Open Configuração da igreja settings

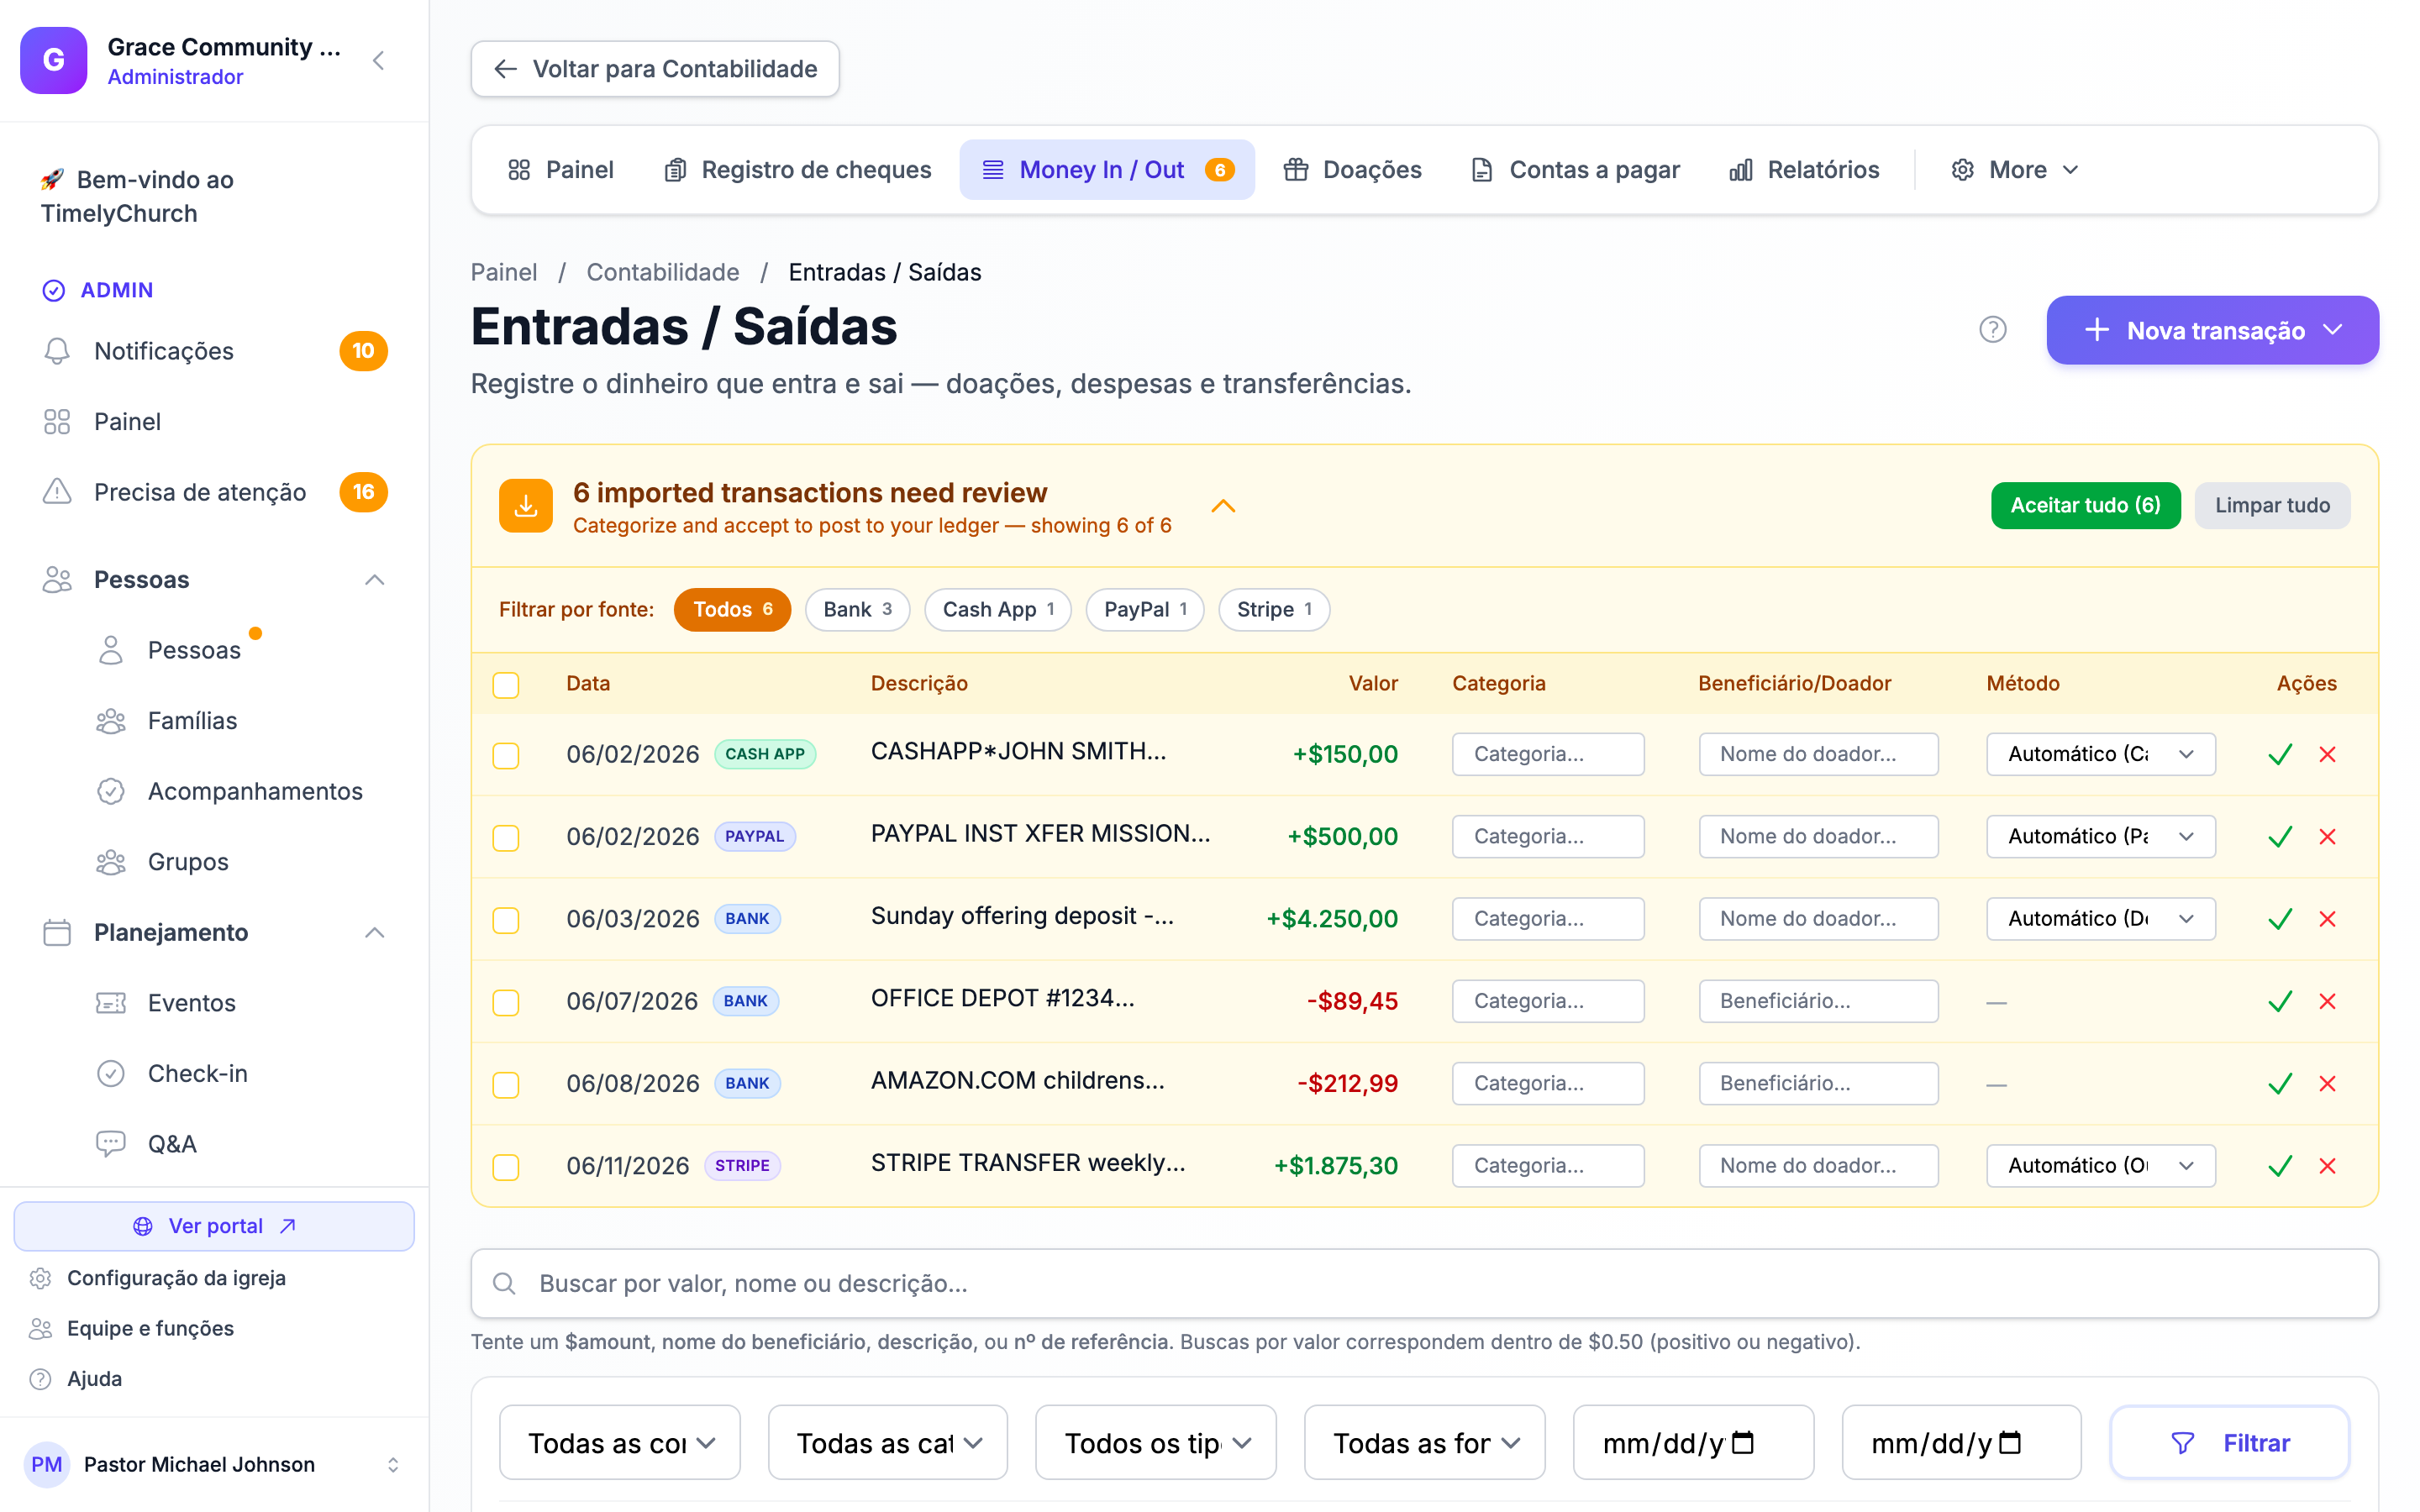click(176, 1277)
